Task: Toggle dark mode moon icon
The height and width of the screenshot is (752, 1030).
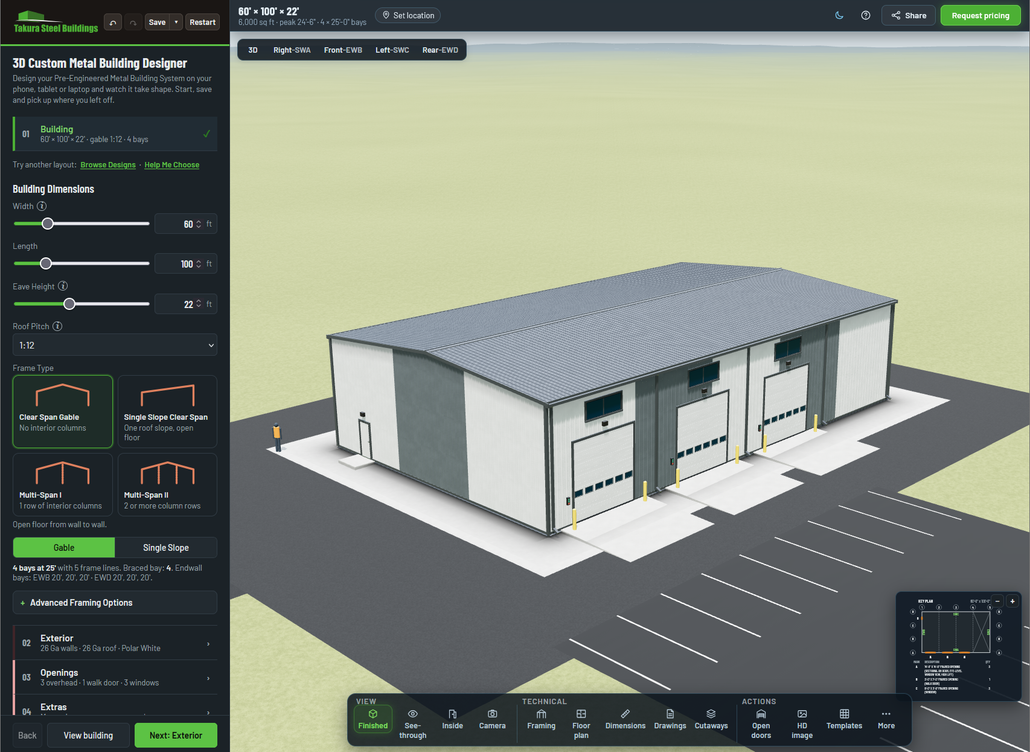Action: (839, 15)
